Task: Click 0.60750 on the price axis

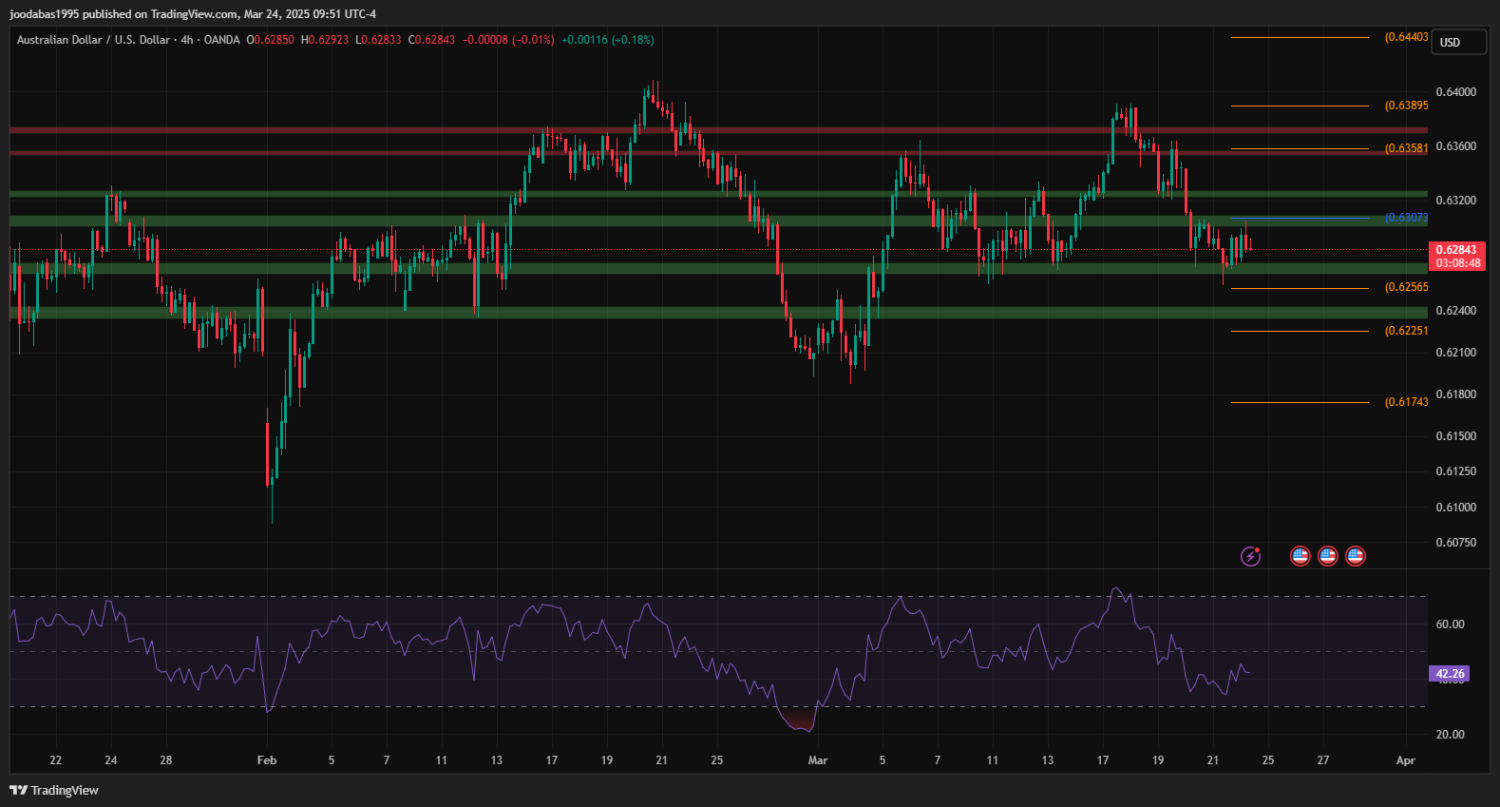Action: coord(1455,542)
